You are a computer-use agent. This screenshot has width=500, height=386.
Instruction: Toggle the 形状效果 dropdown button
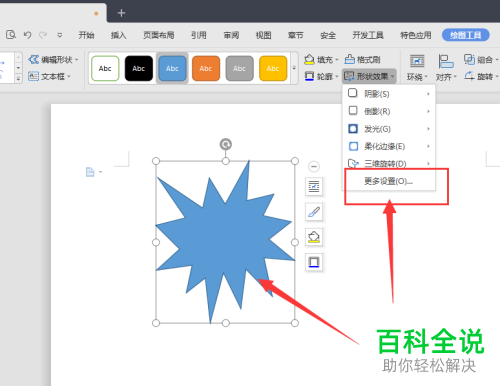[x=369, y=76]
